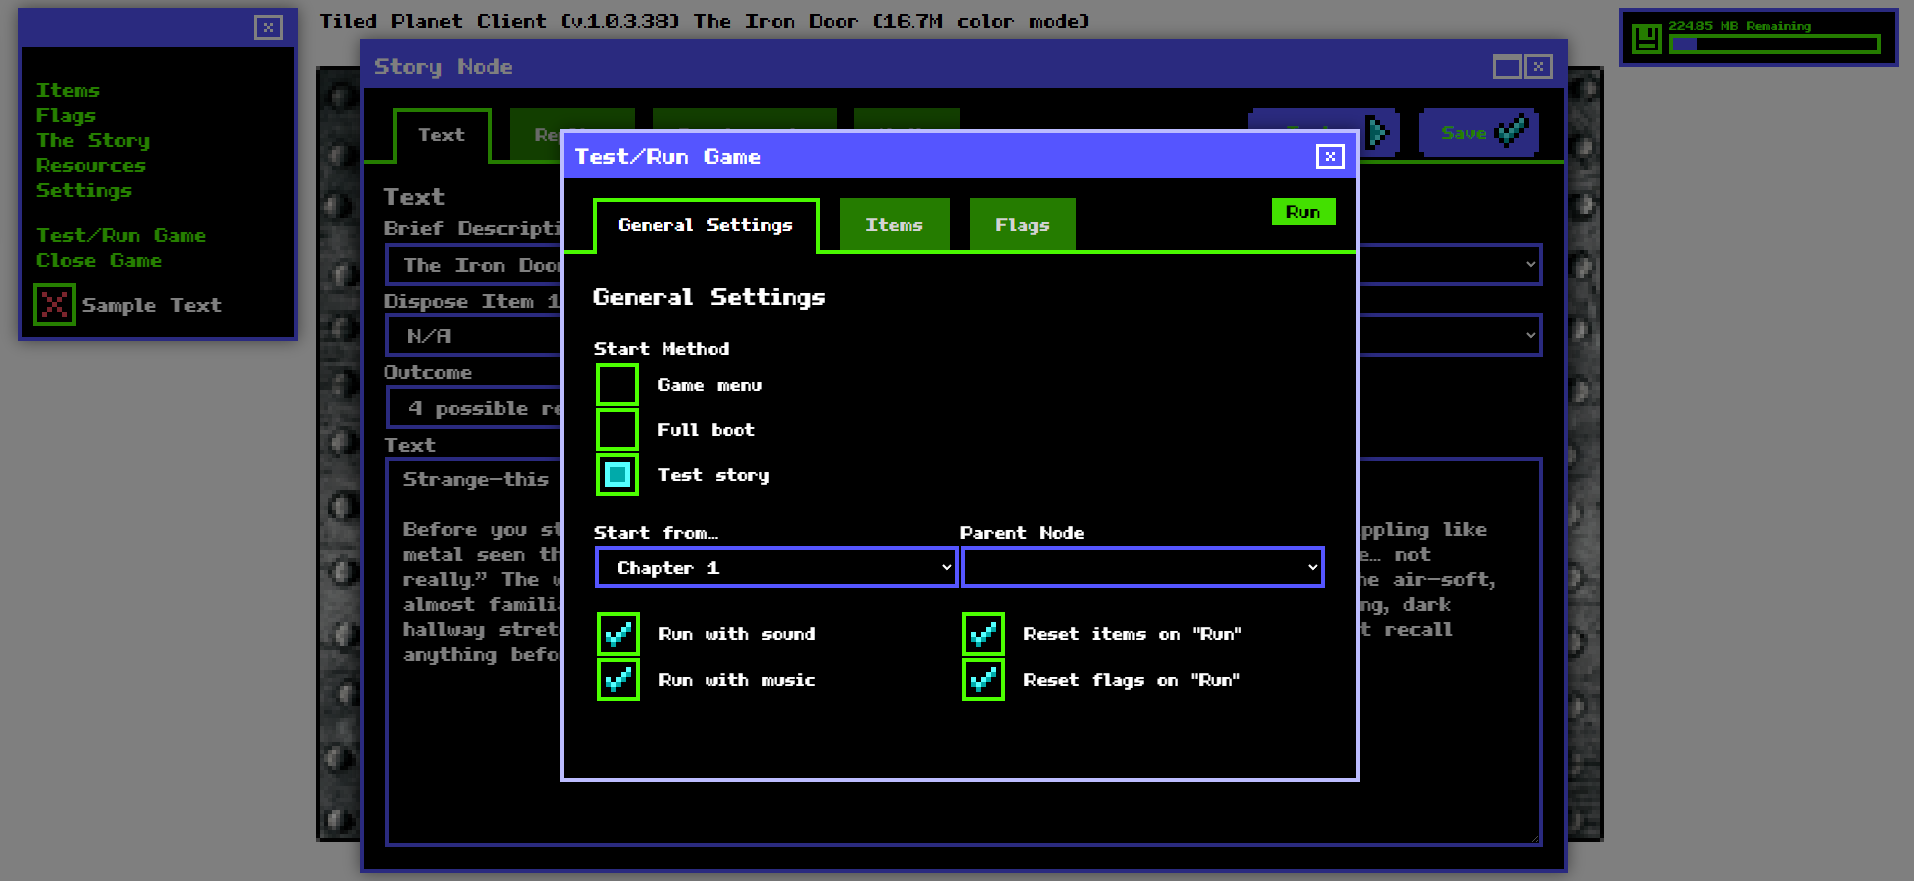The width and height of the screenshot is (1914, 881).
Task: Open the Dispose Item dropdown arrow
Action: click(1529, 336)
